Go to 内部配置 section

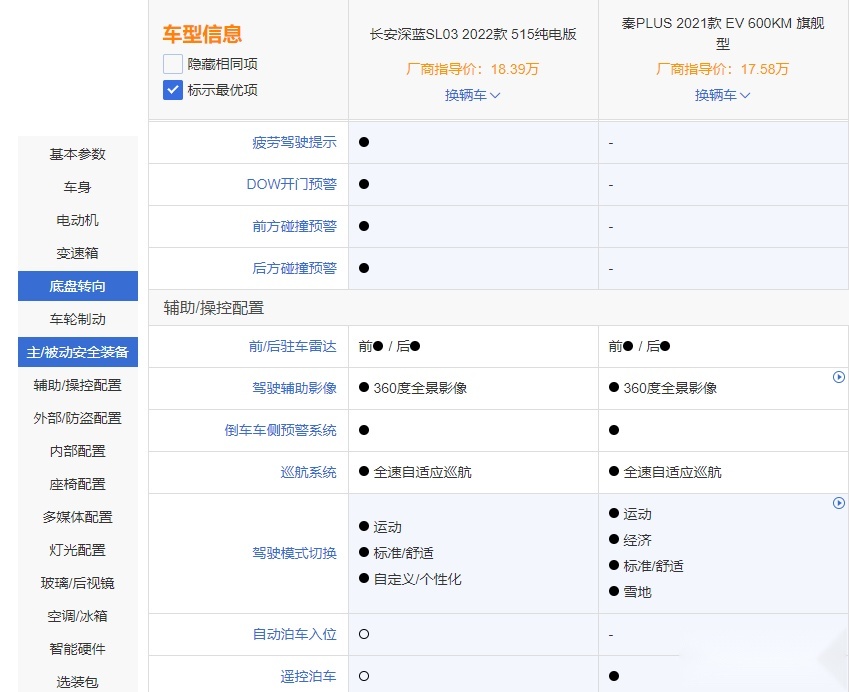(x=77, y=451)
